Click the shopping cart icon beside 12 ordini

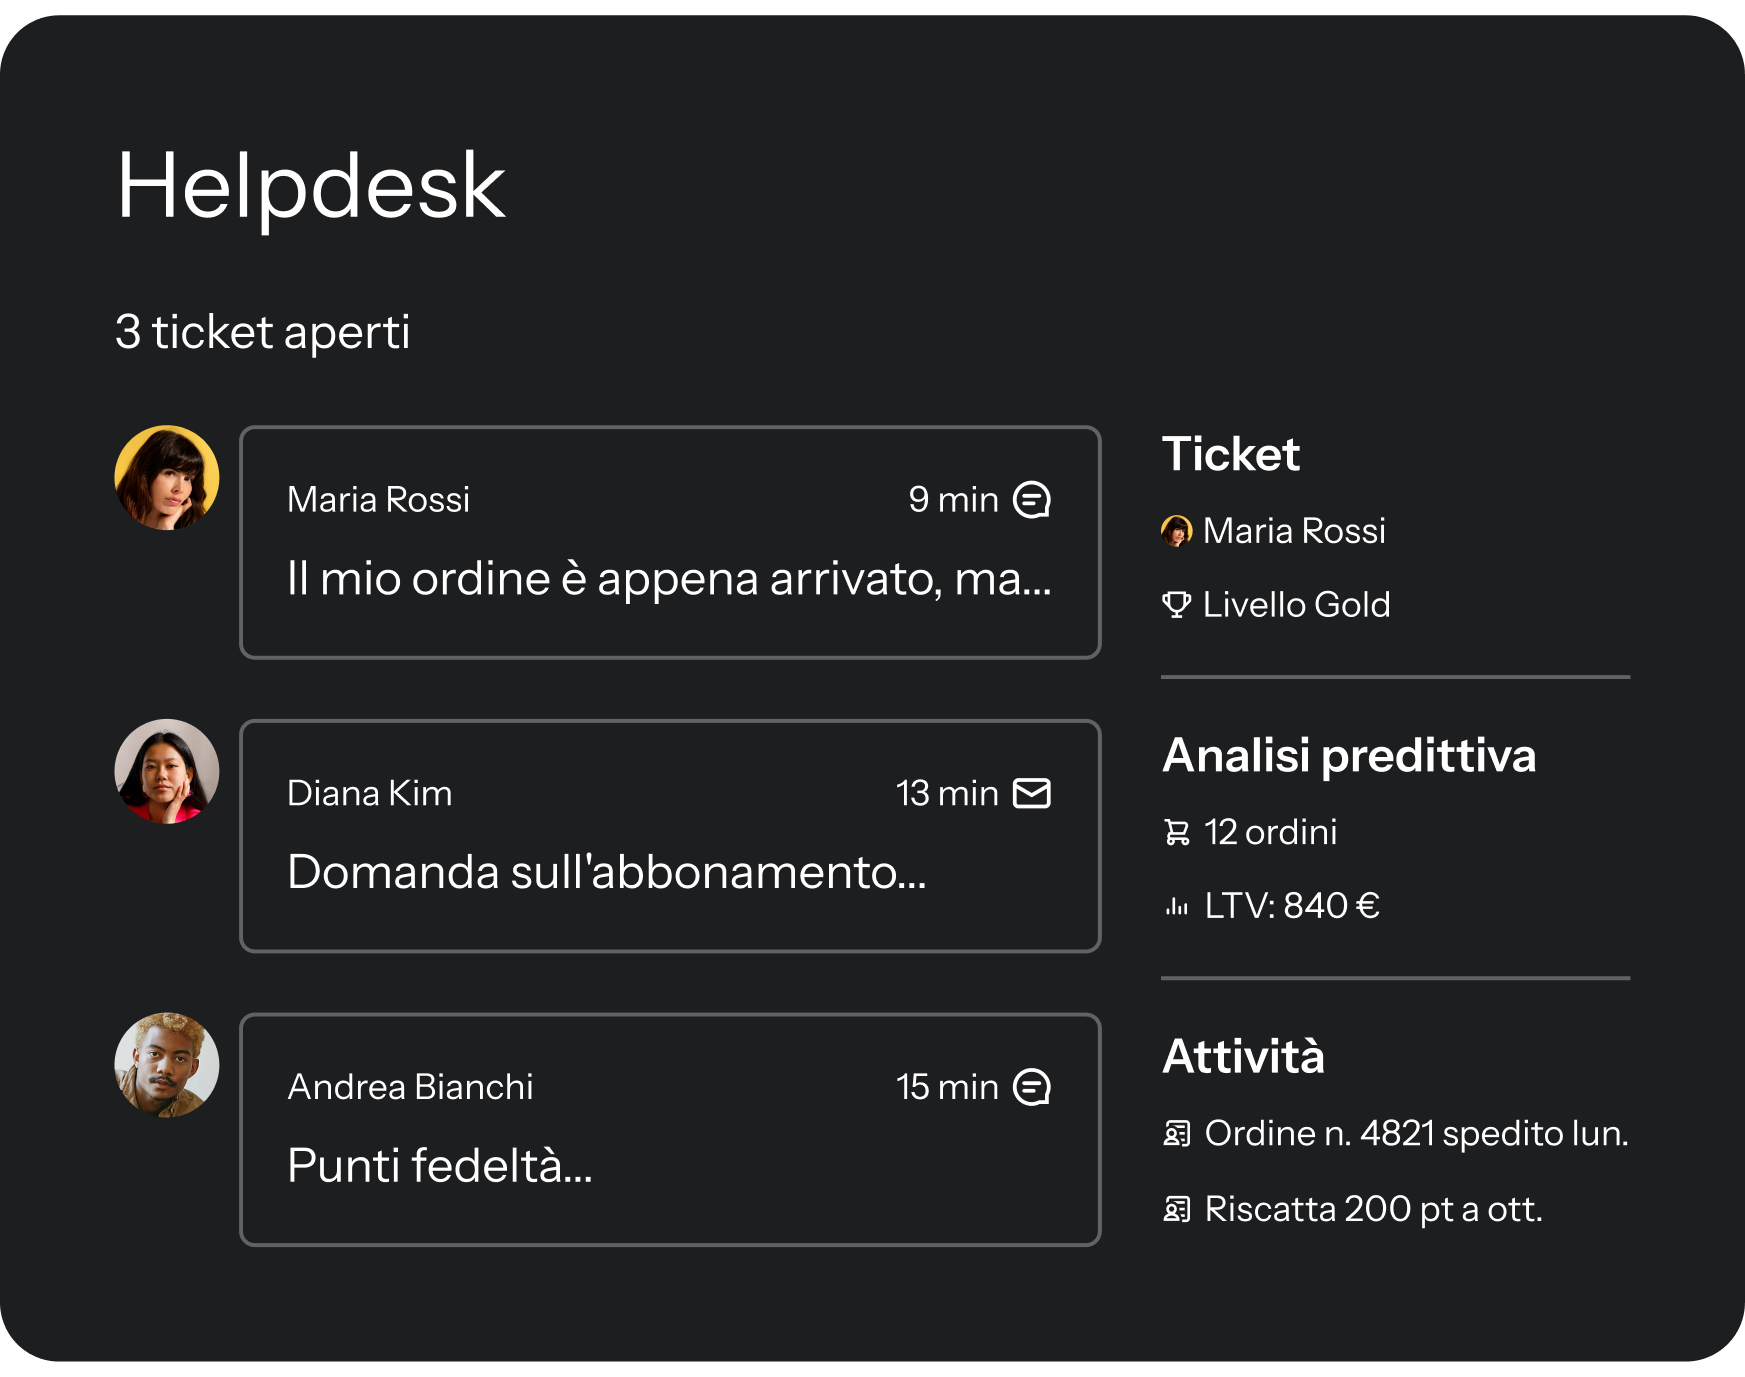coord(1177,832)
